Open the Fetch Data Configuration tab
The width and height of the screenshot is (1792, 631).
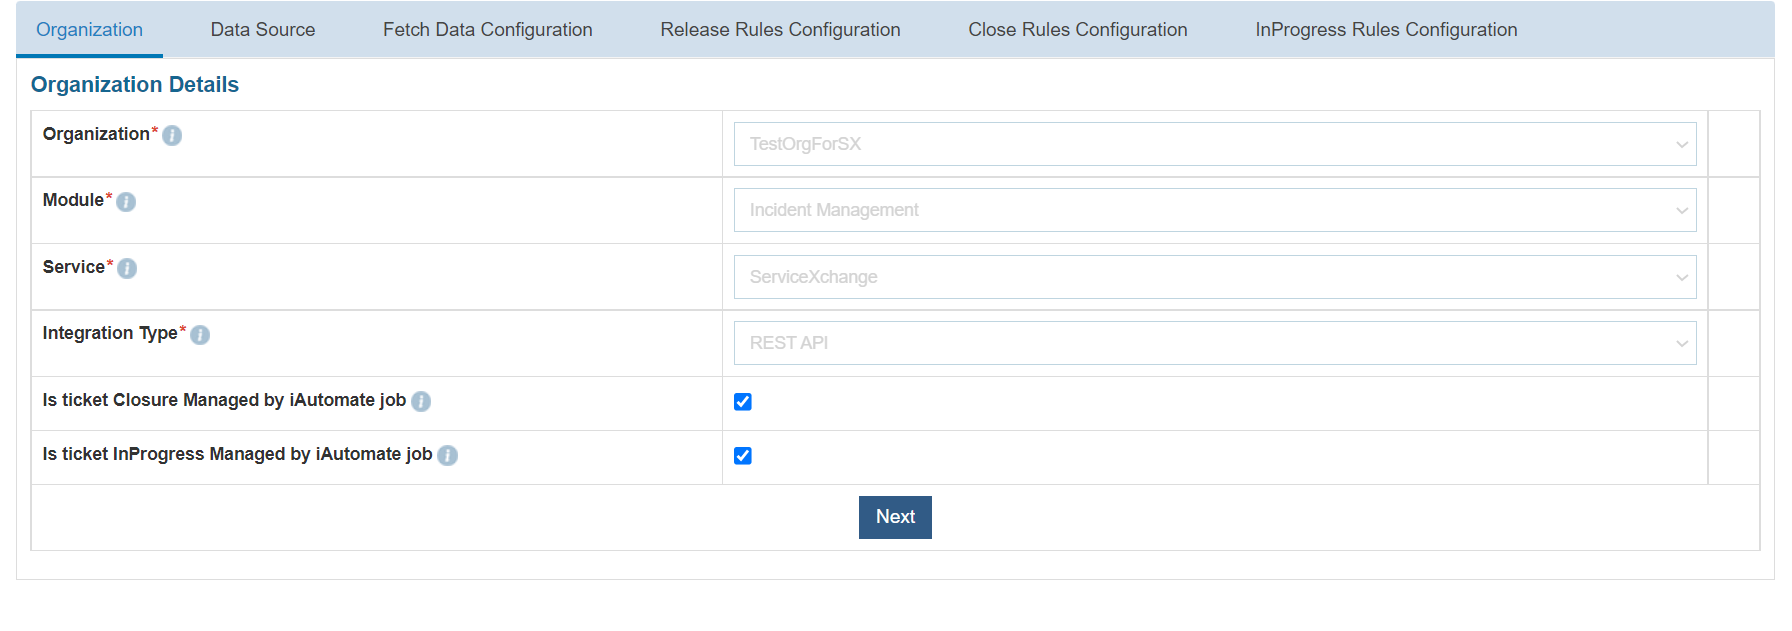pyautogui.click(x=488, y=30)
